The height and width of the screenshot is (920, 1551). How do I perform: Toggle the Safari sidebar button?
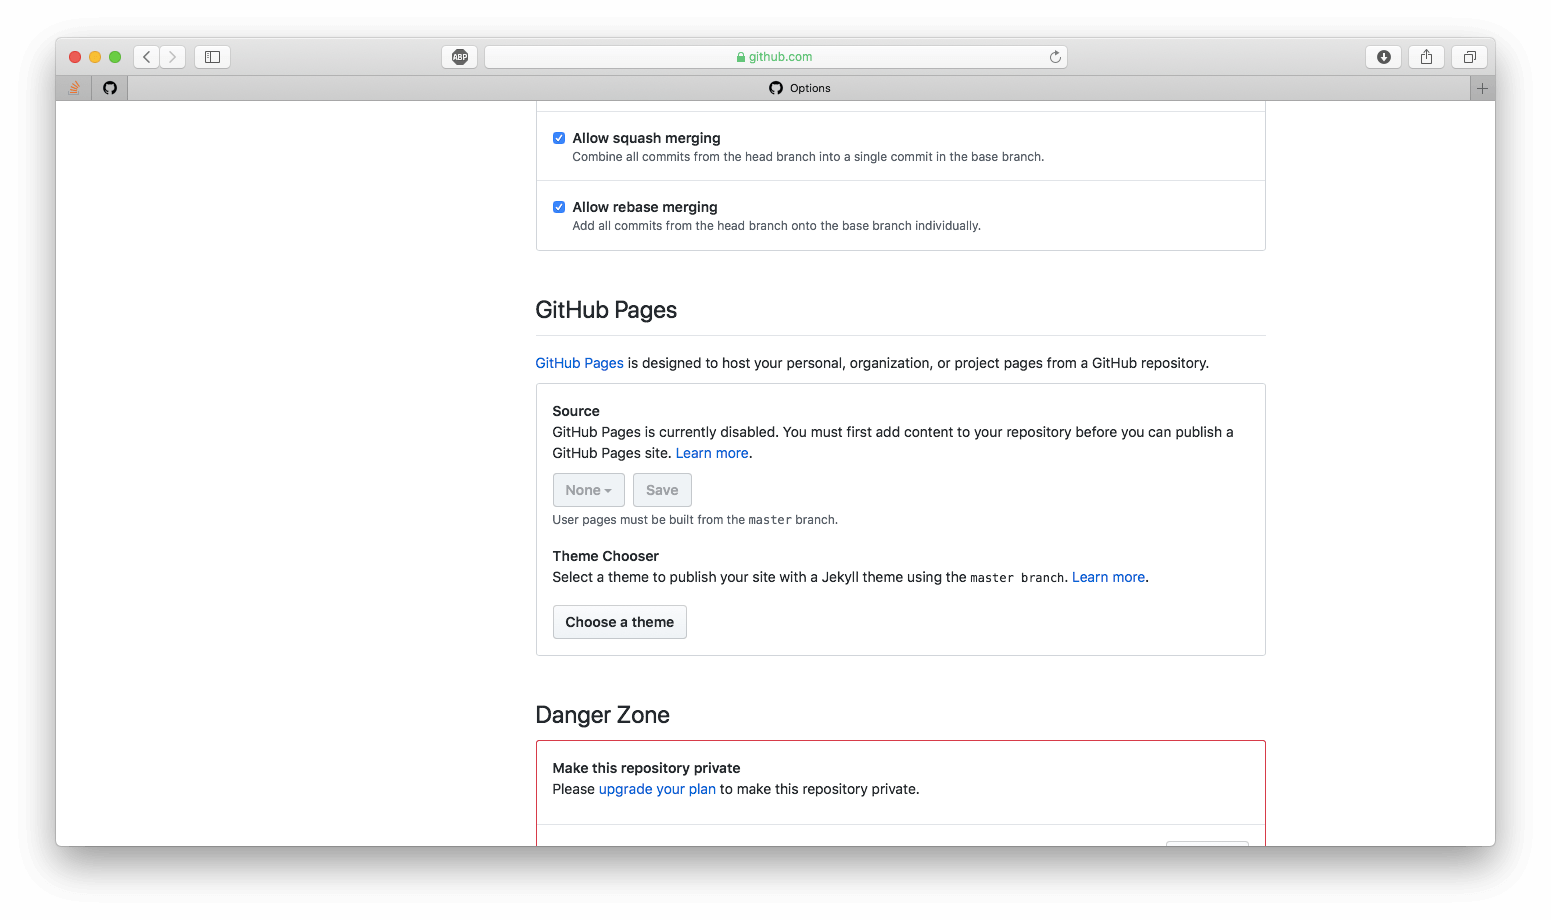pos(212,57)
